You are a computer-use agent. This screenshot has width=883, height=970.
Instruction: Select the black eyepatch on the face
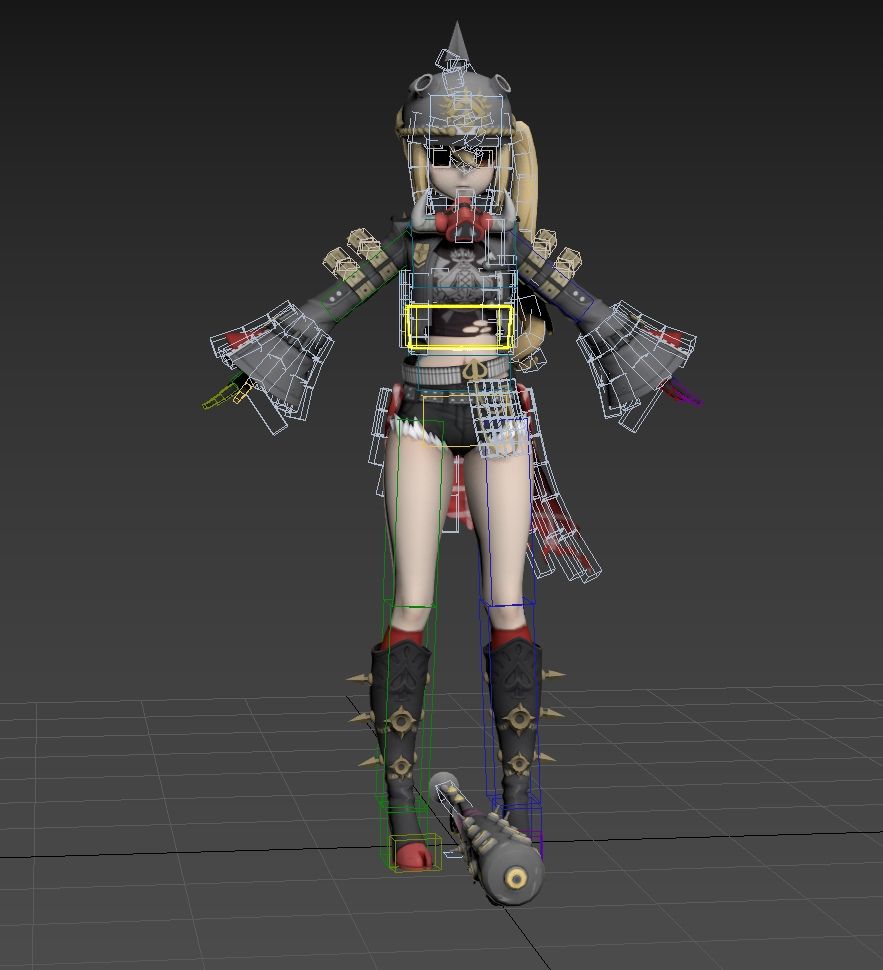443,158
